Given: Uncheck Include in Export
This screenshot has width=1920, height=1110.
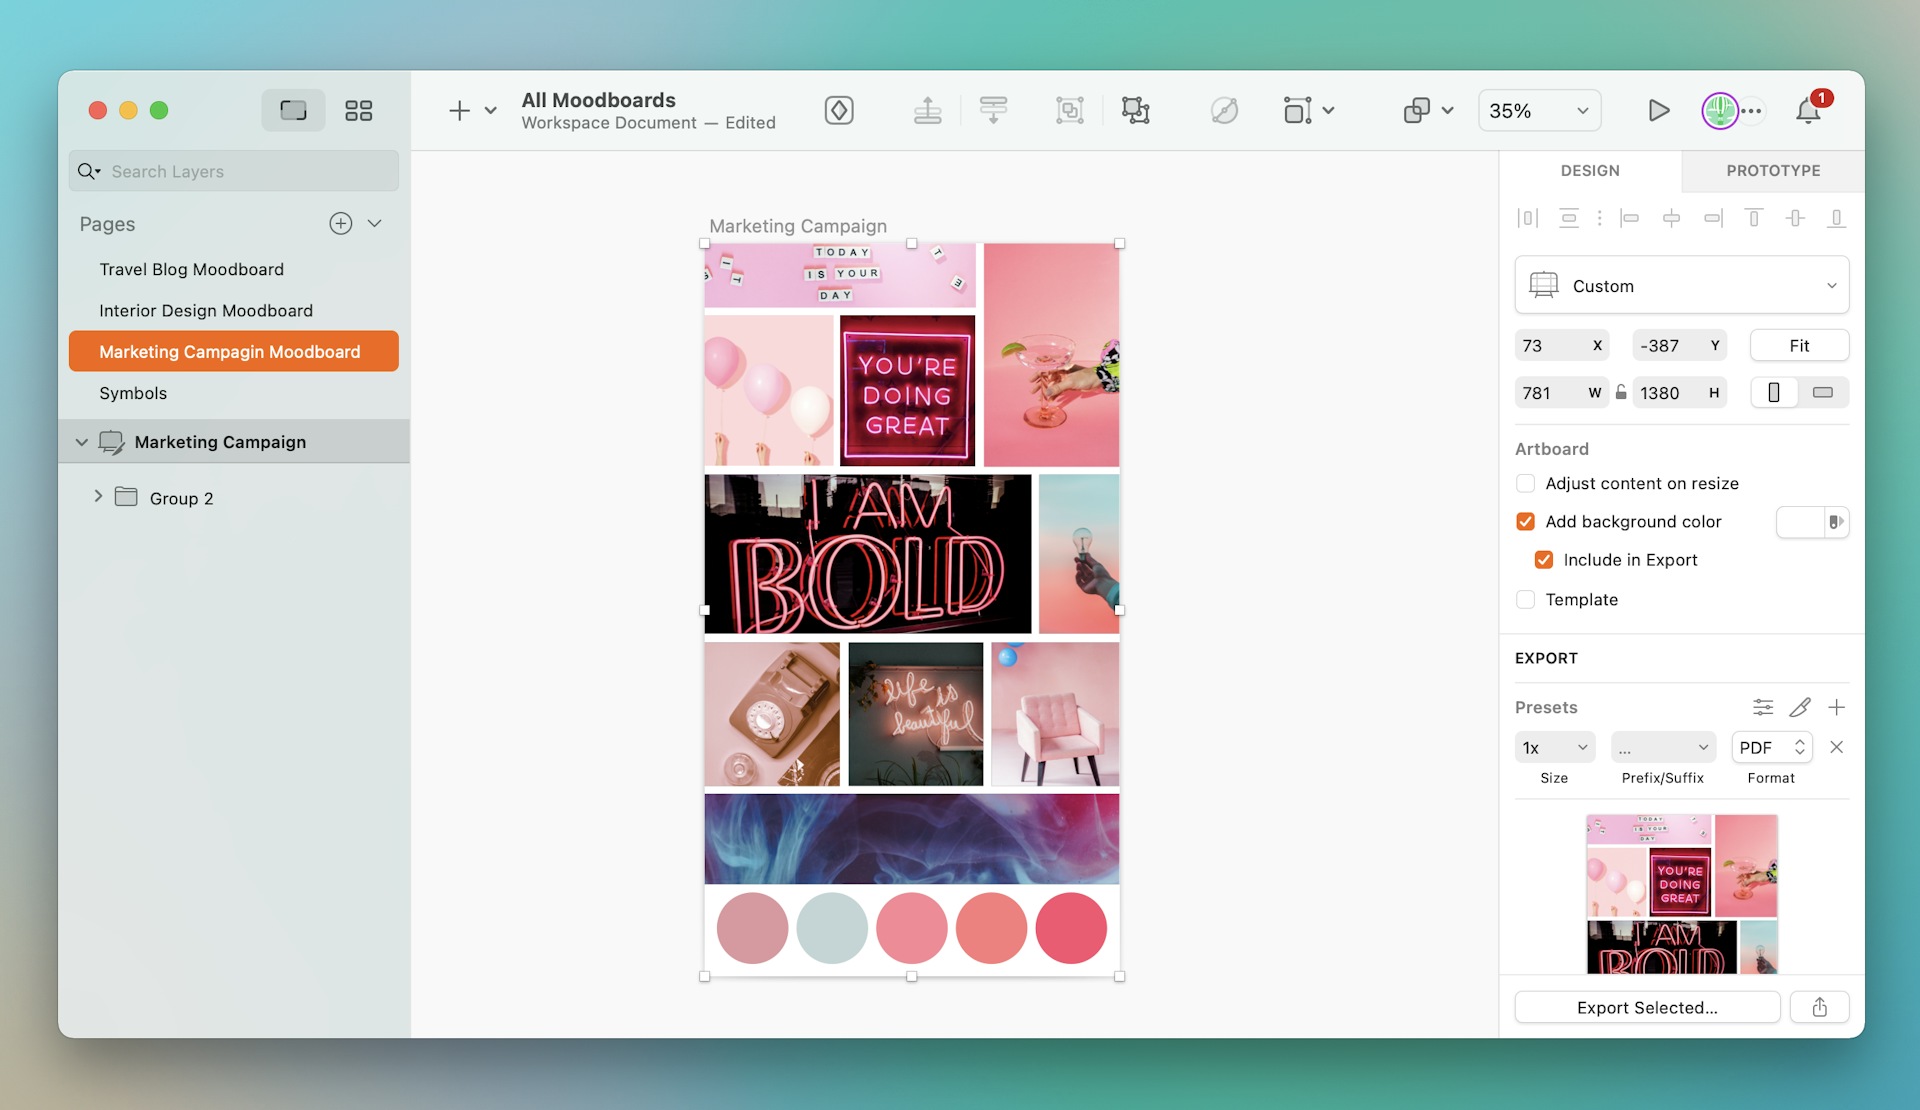Looking at the screenshot, I should point(1544,559).
